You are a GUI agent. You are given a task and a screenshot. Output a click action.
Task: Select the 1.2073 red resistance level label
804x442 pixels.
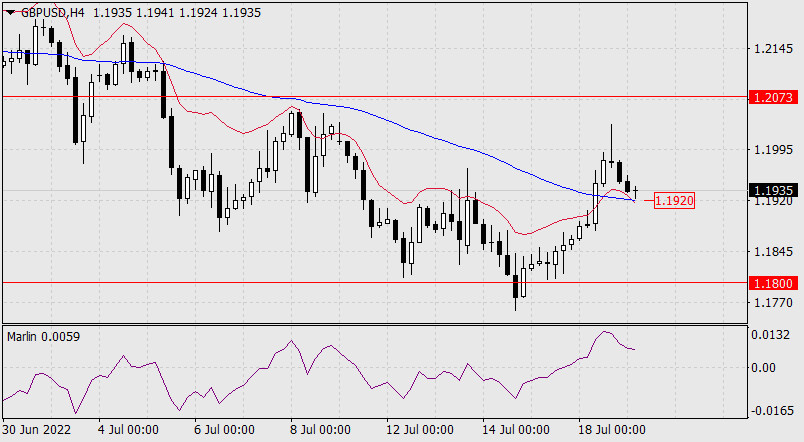tap(774, 97)
